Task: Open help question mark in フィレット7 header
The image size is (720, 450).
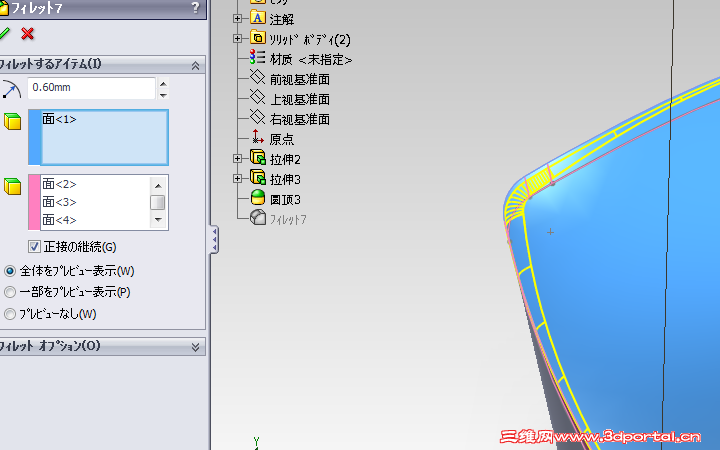Action: click(196, 7)
